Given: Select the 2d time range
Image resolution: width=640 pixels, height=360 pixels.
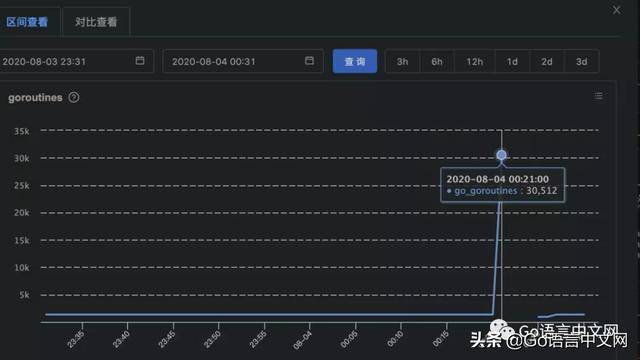Looking at the screenshot, I should click(547, 62).
